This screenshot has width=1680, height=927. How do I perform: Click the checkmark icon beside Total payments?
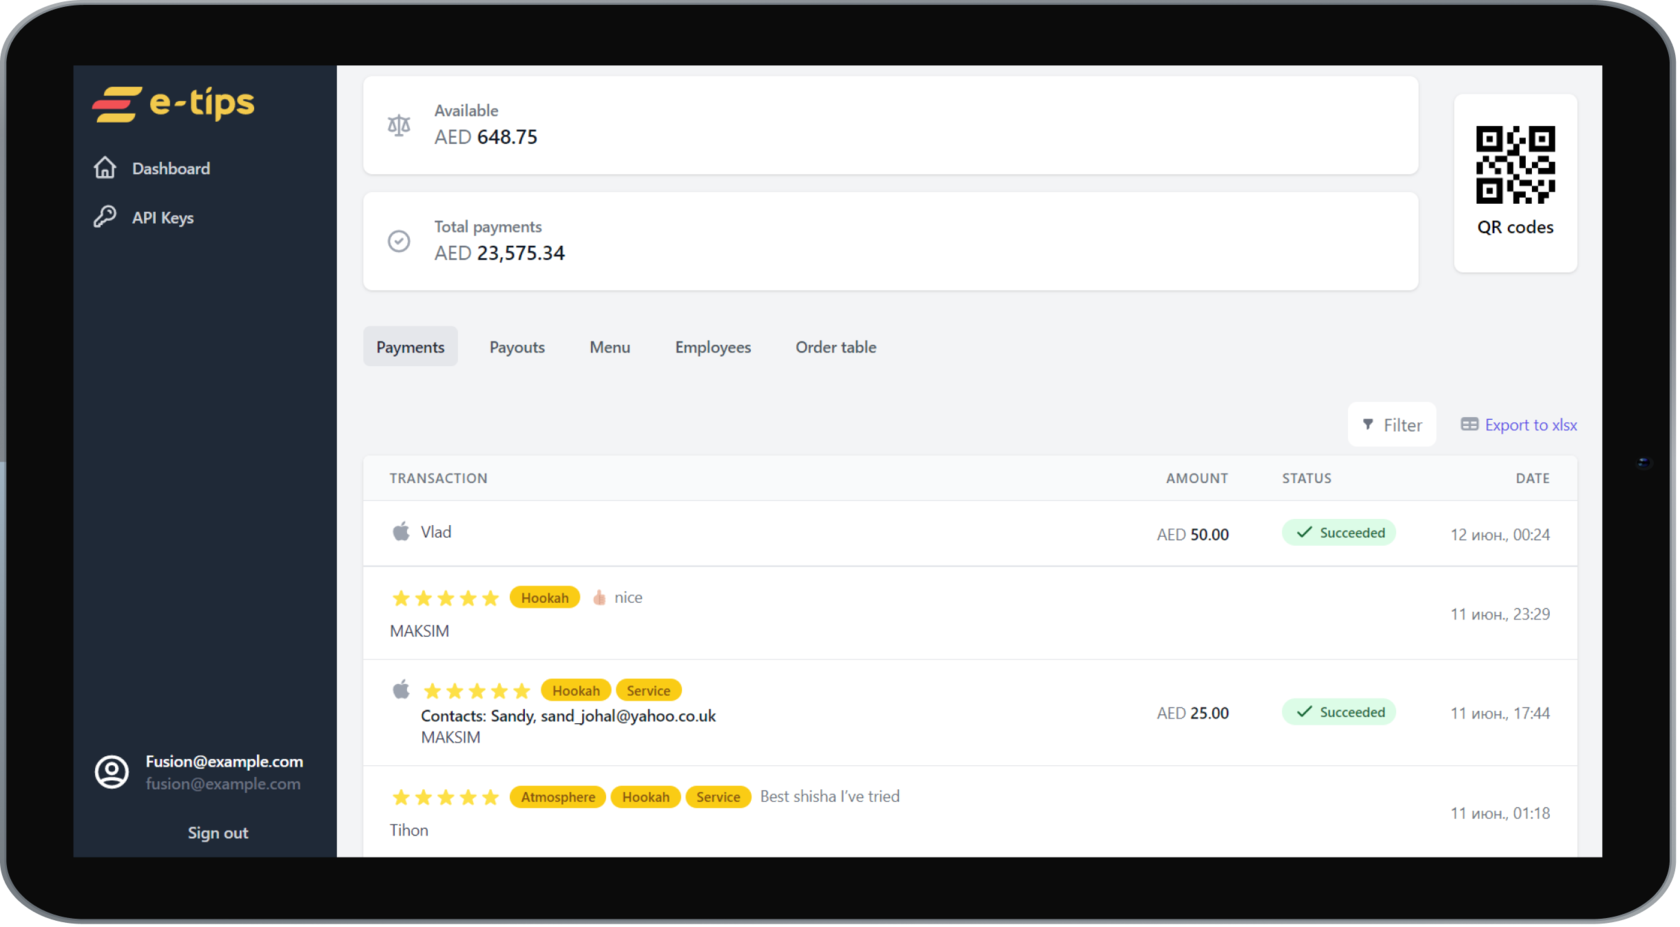click(x=399, y=241)
